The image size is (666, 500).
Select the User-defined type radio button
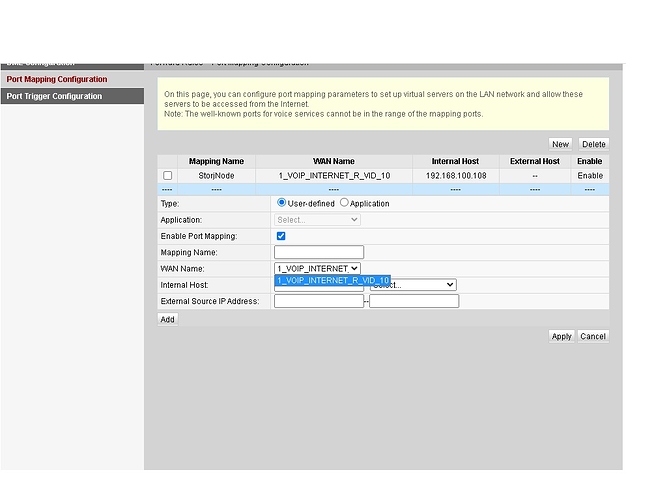tap(282, 203)
